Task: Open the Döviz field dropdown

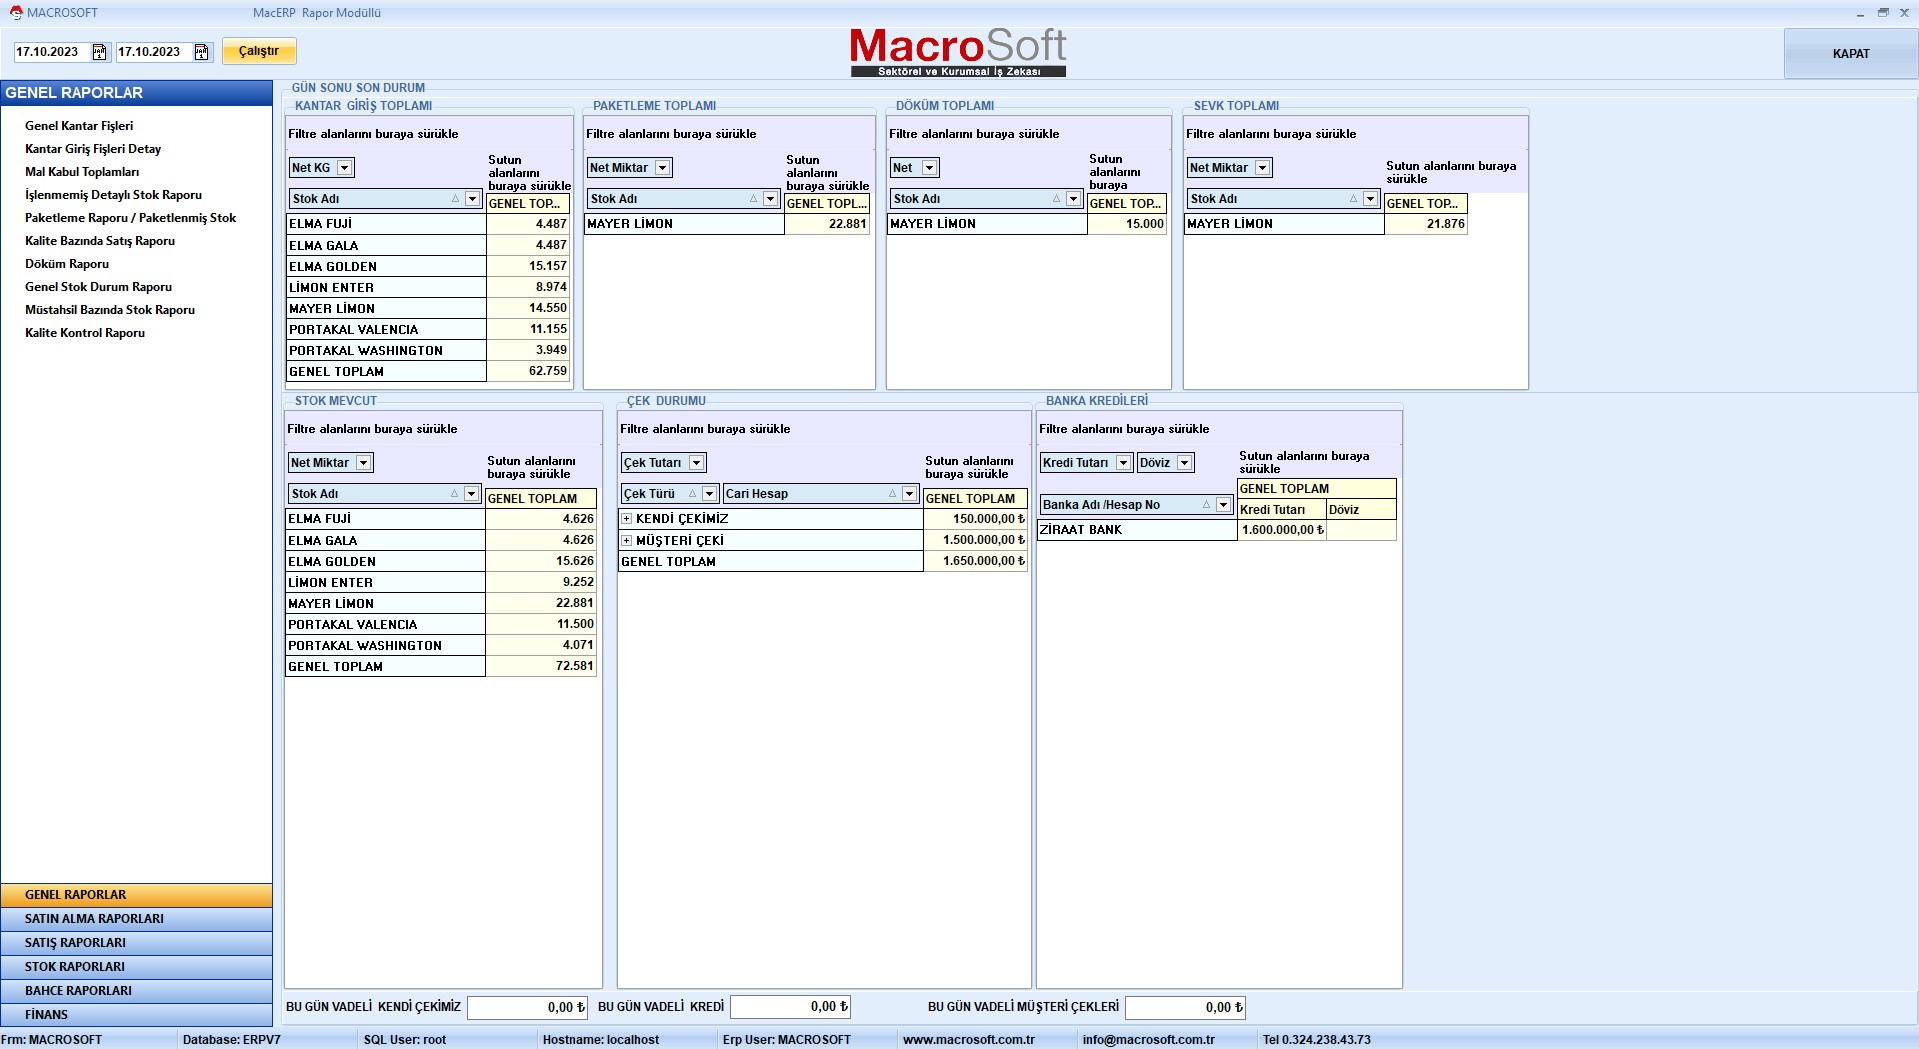Action: point(1185,463)
